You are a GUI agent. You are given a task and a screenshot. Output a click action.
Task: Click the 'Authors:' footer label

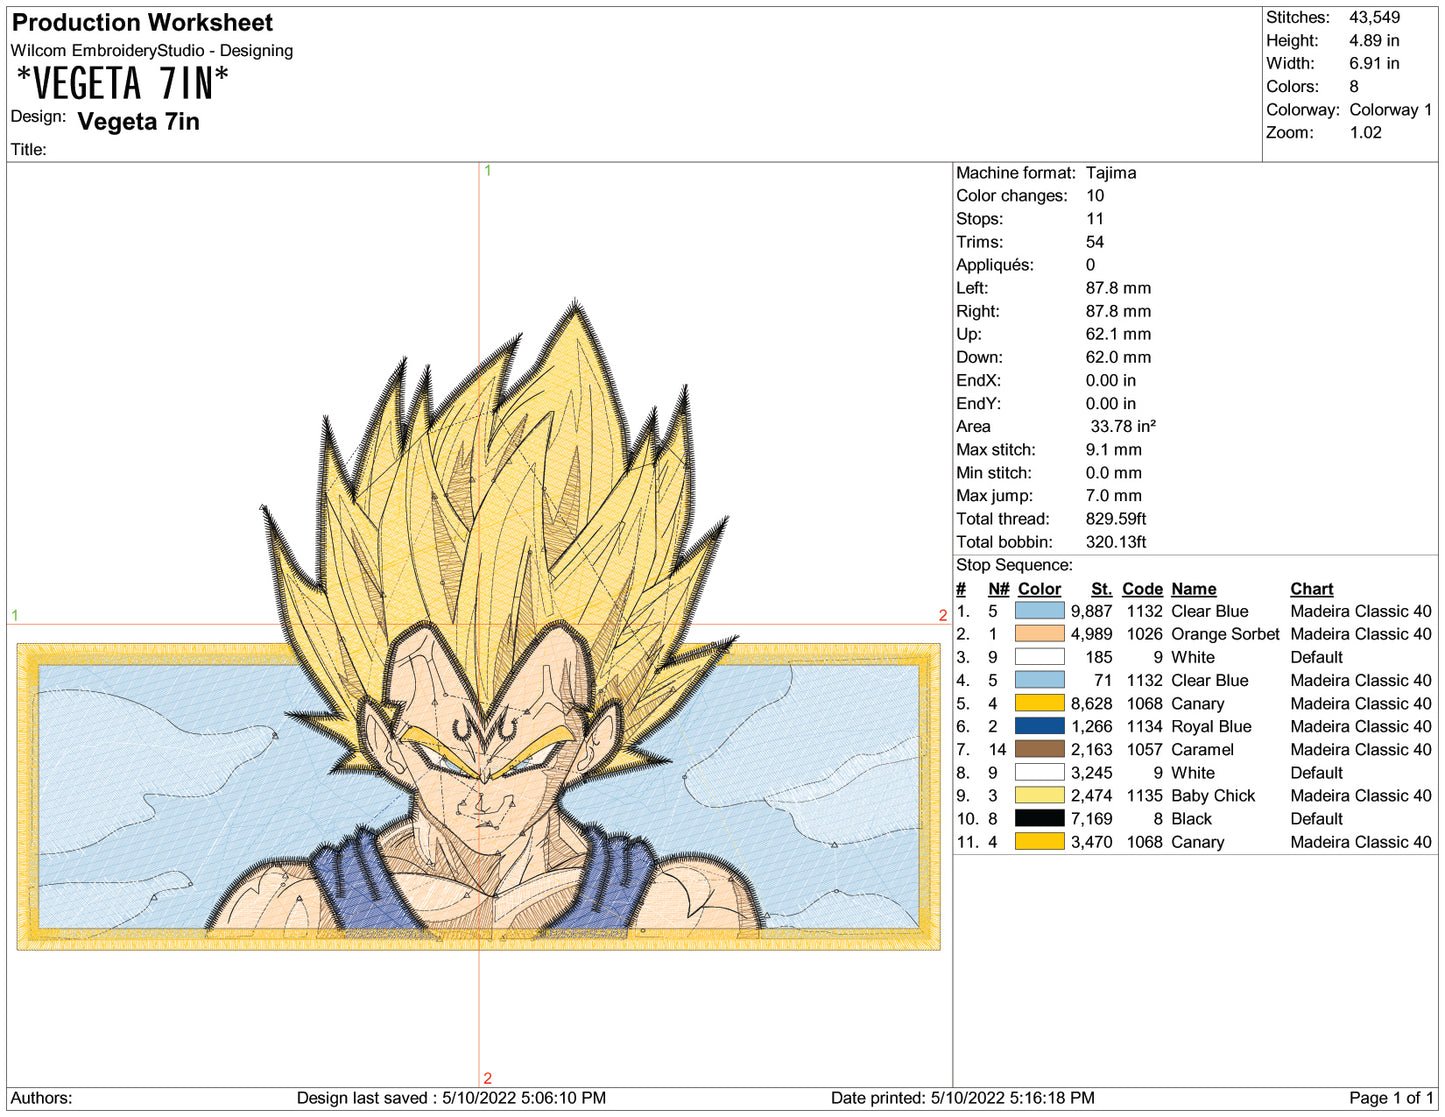pyautogui.click(x=41, y=1098)
